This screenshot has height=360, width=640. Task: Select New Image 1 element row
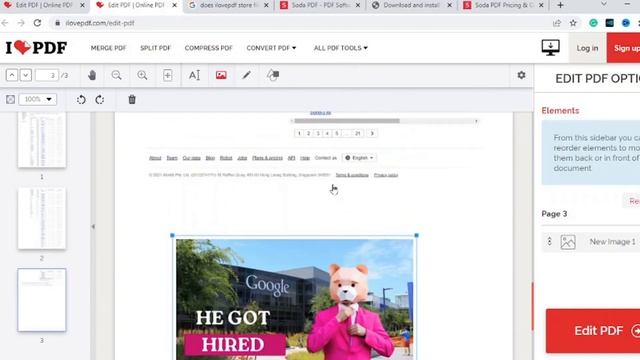click(591, 242)
